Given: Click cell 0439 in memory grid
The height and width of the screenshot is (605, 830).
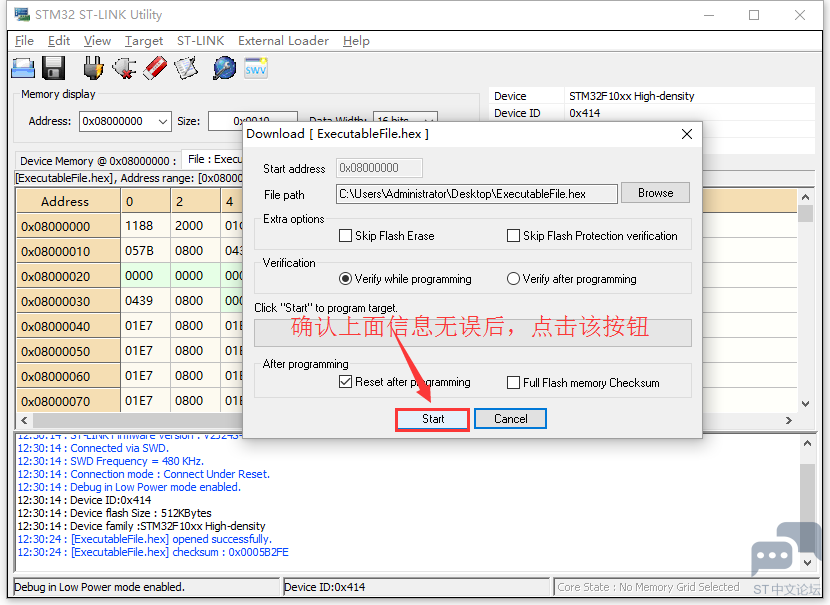Looking at the screenshot, I should (x=146, y=301).
